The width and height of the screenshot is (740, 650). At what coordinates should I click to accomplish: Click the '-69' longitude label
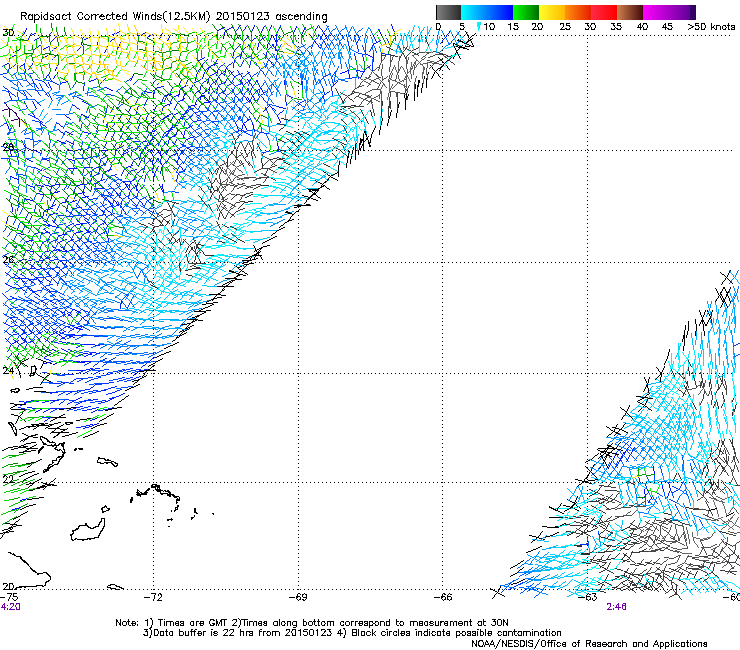298,597
